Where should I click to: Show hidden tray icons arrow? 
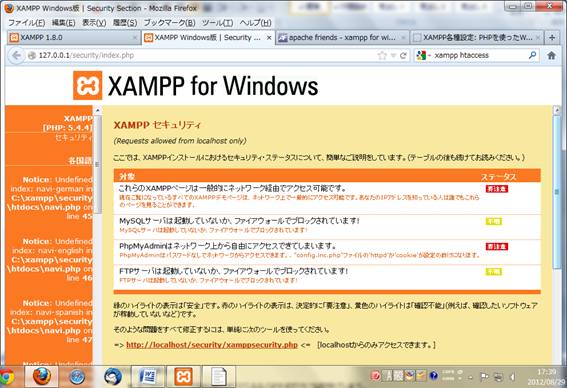point(470,377)
